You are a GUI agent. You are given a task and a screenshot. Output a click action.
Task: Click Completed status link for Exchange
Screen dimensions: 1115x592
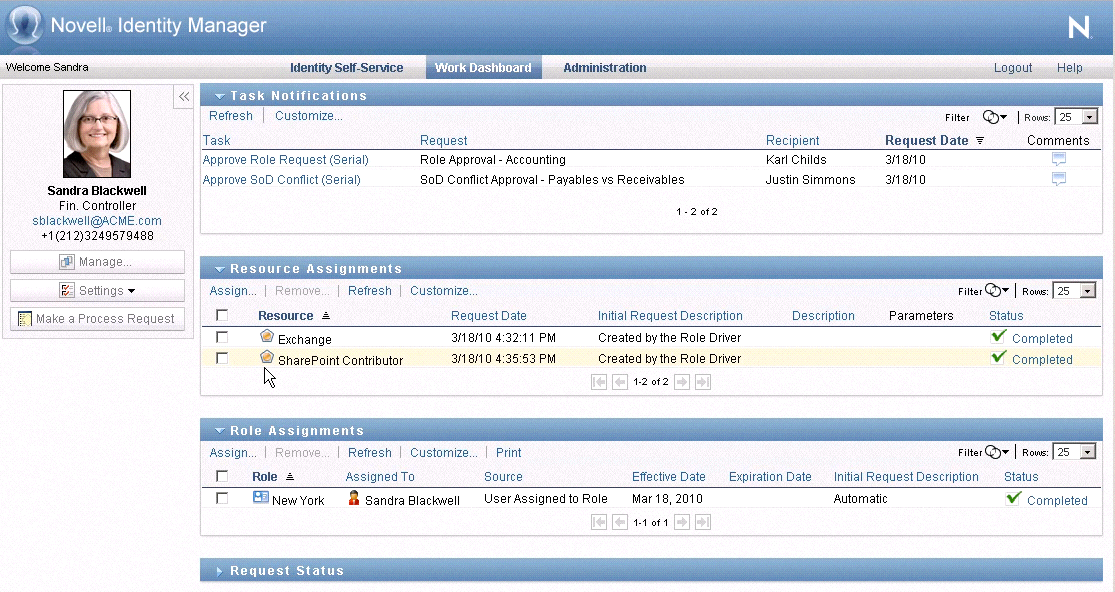point(1042,339)
